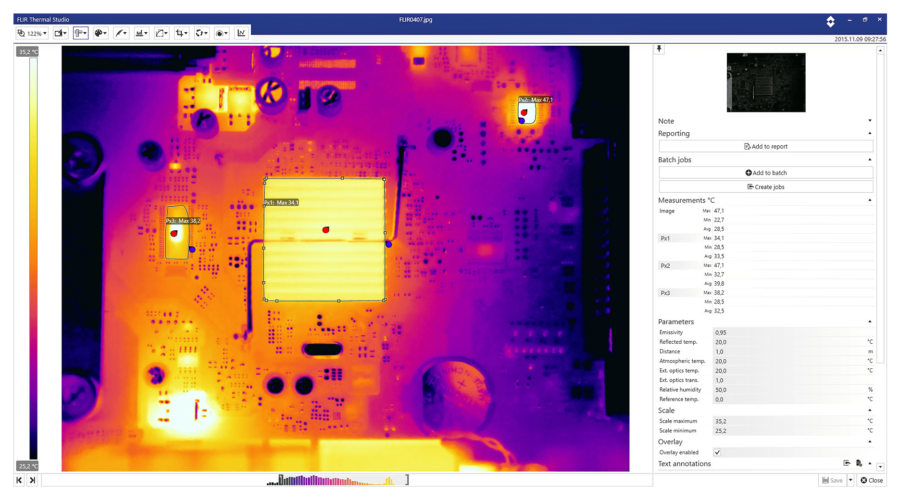This screenshot has width=900, height=500.
Task: Open the Save options dropdown arrow
Action: (851, 480)
